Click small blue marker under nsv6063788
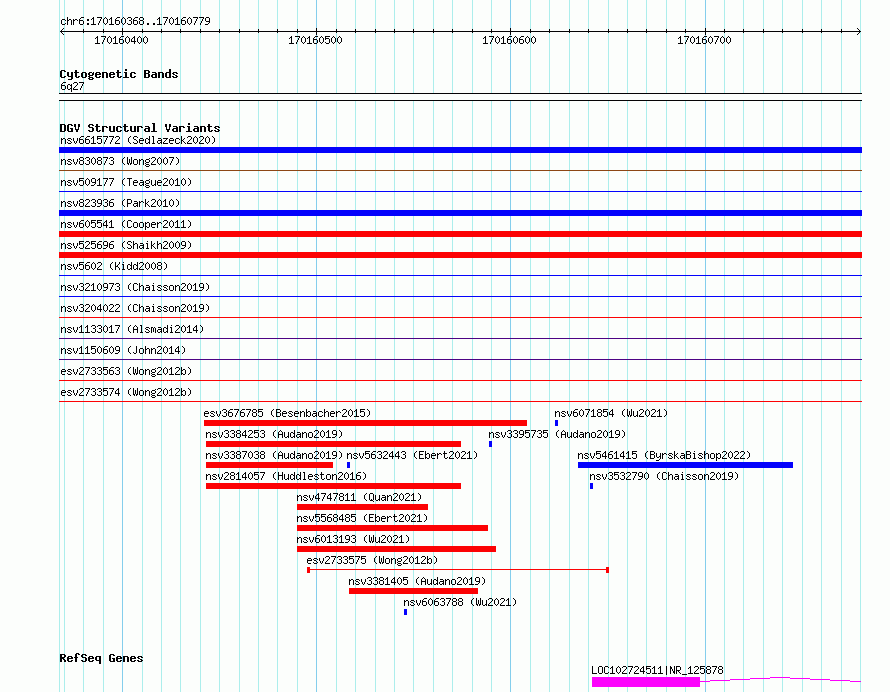This screenshot has width=890, height=692. (x=405, y=612)
